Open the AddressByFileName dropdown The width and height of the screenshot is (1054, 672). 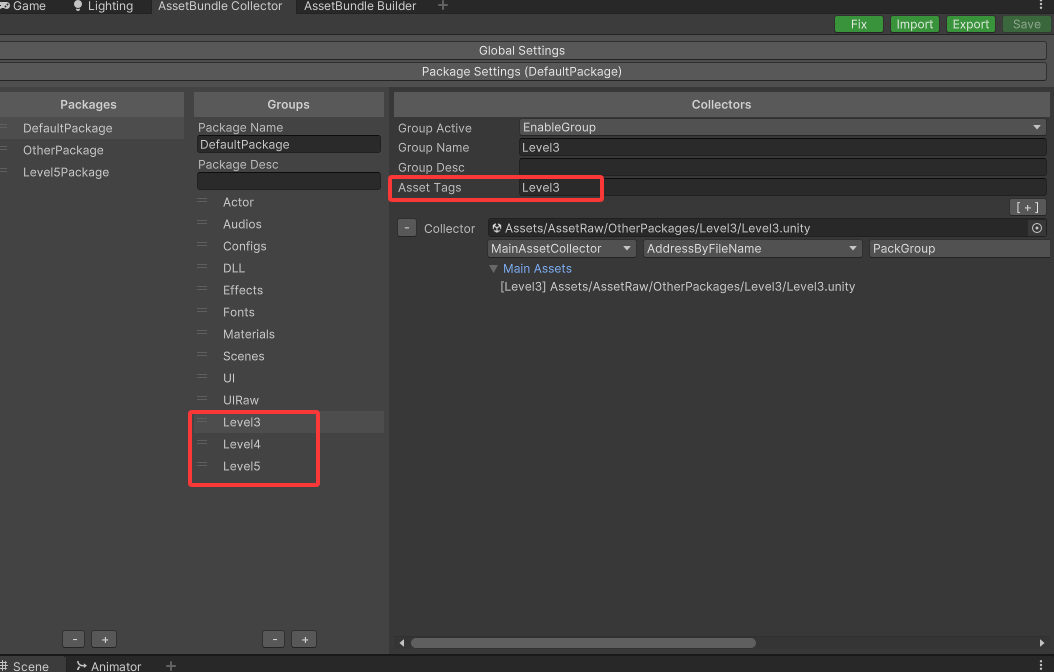pos(752,248)
